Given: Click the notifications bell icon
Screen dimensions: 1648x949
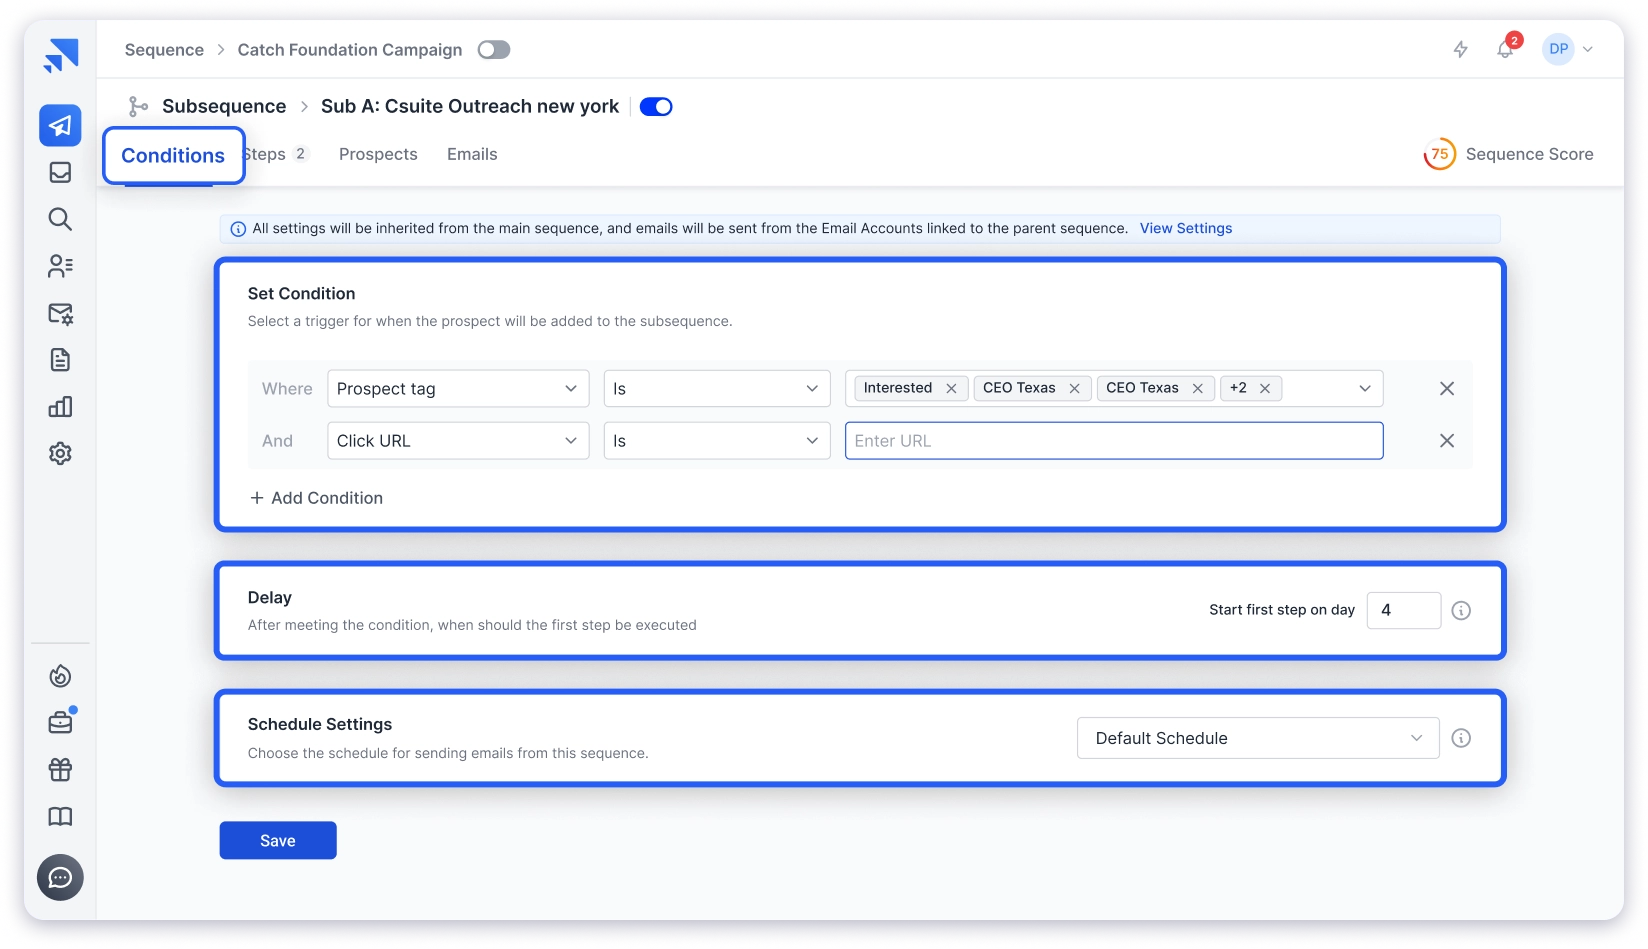Looking at the screenshot, I should 1504,50.
